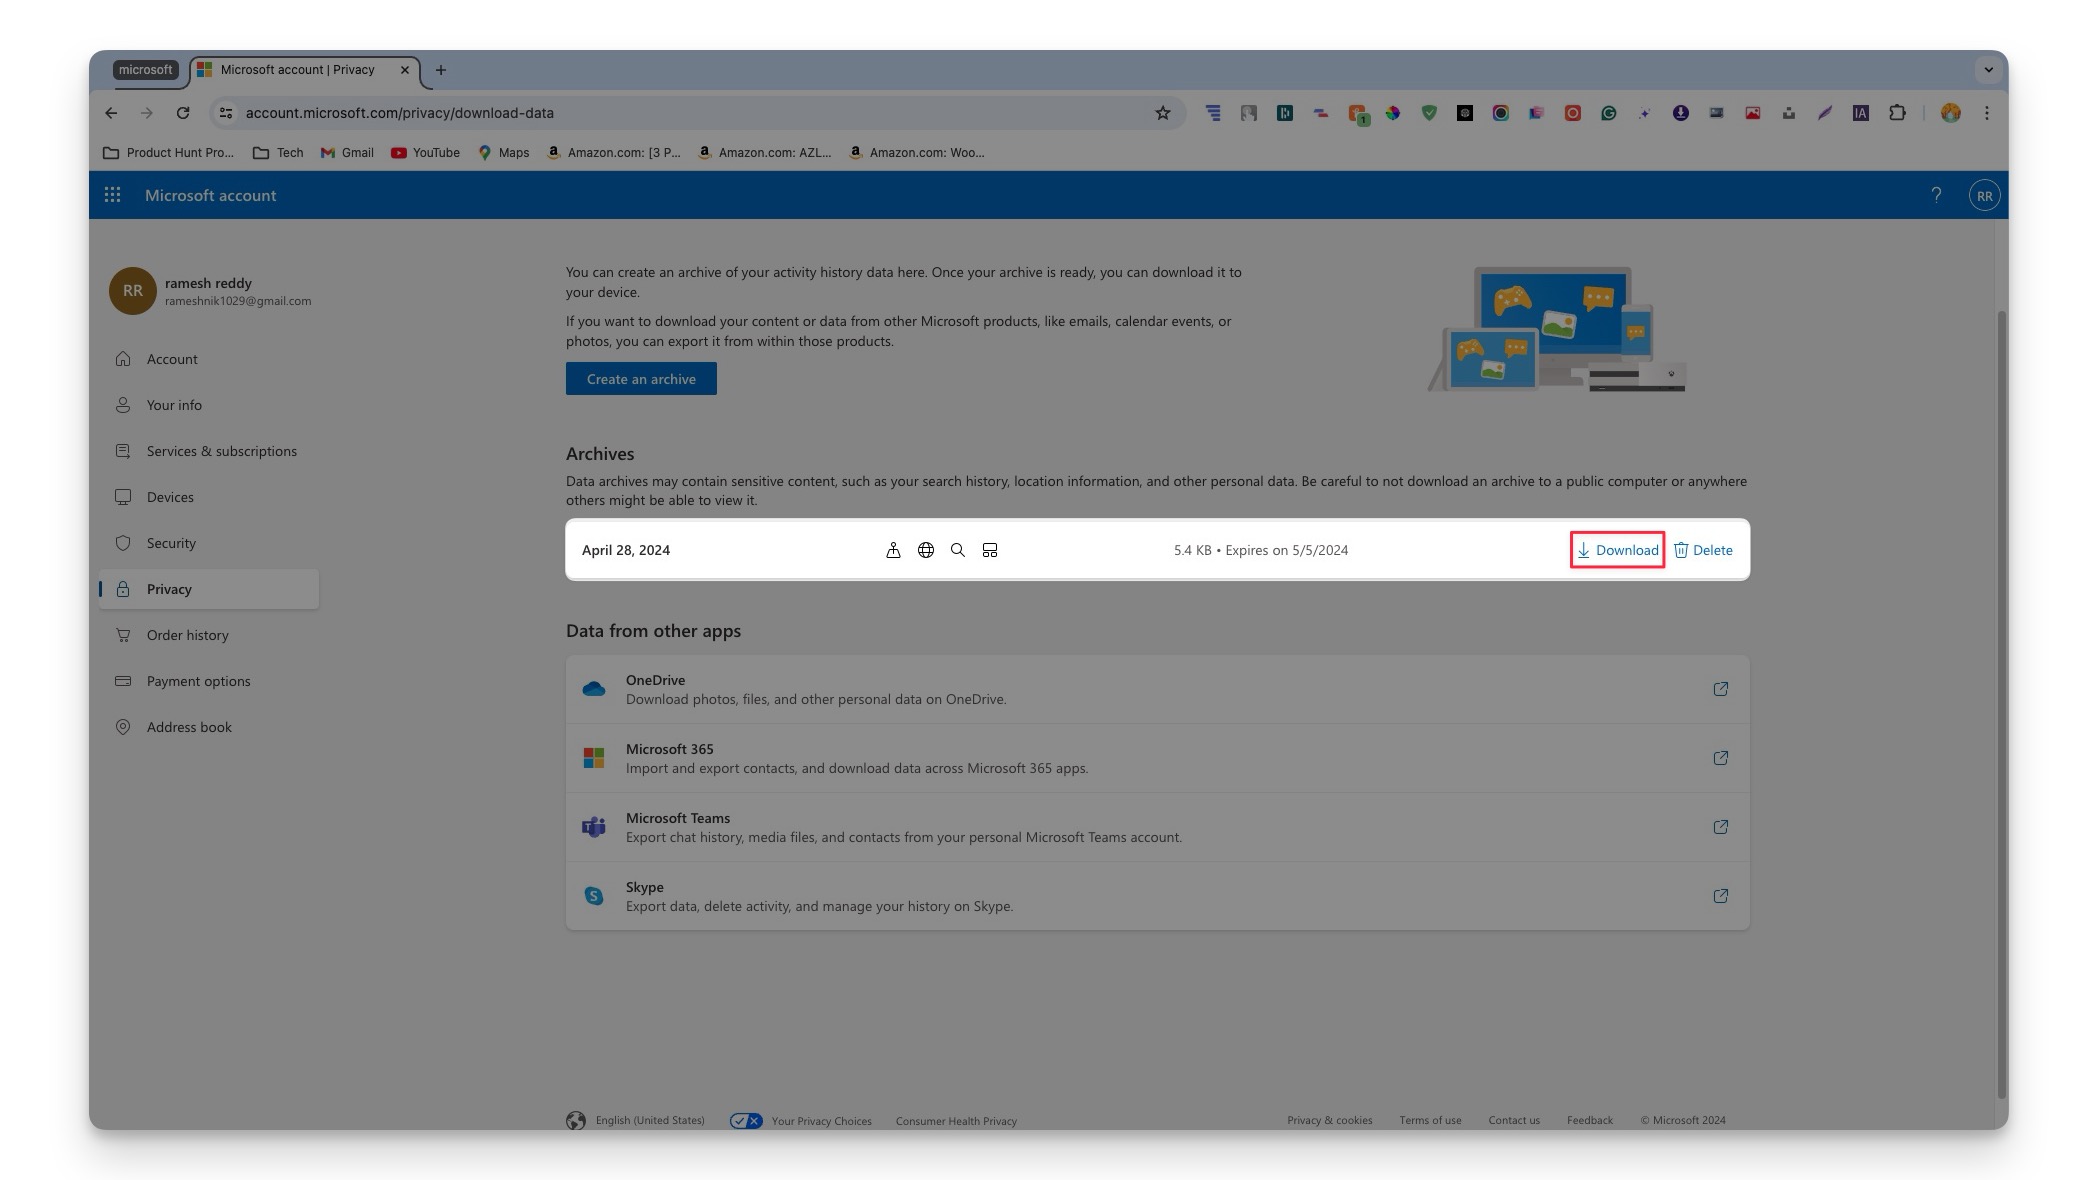The width and height of the screenshot is (2097, 1180).
Task: Click the search history magnifier in the archive row
Action: click(958, 550)
